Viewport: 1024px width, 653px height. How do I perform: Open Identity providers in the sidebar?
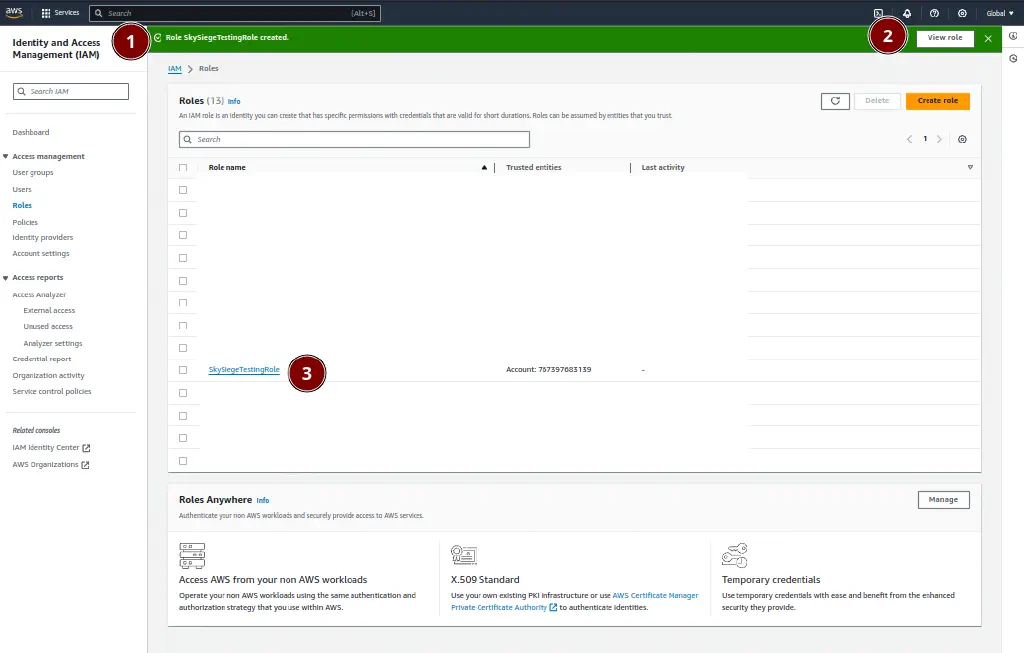[x=42, y=238]
